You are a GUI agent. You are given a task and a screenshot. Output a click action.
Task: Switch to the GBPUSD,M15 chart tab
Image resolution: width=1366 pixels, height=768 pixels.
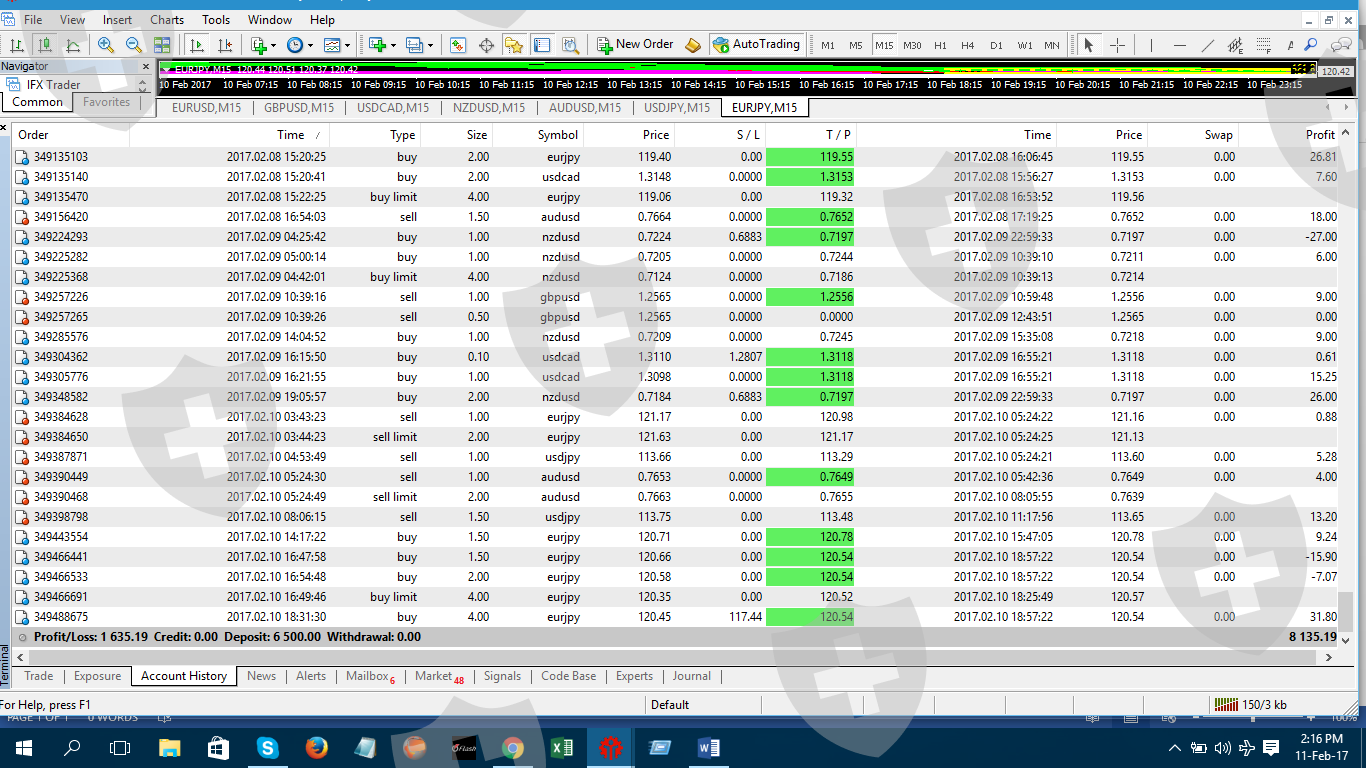(x=299, y=108)
